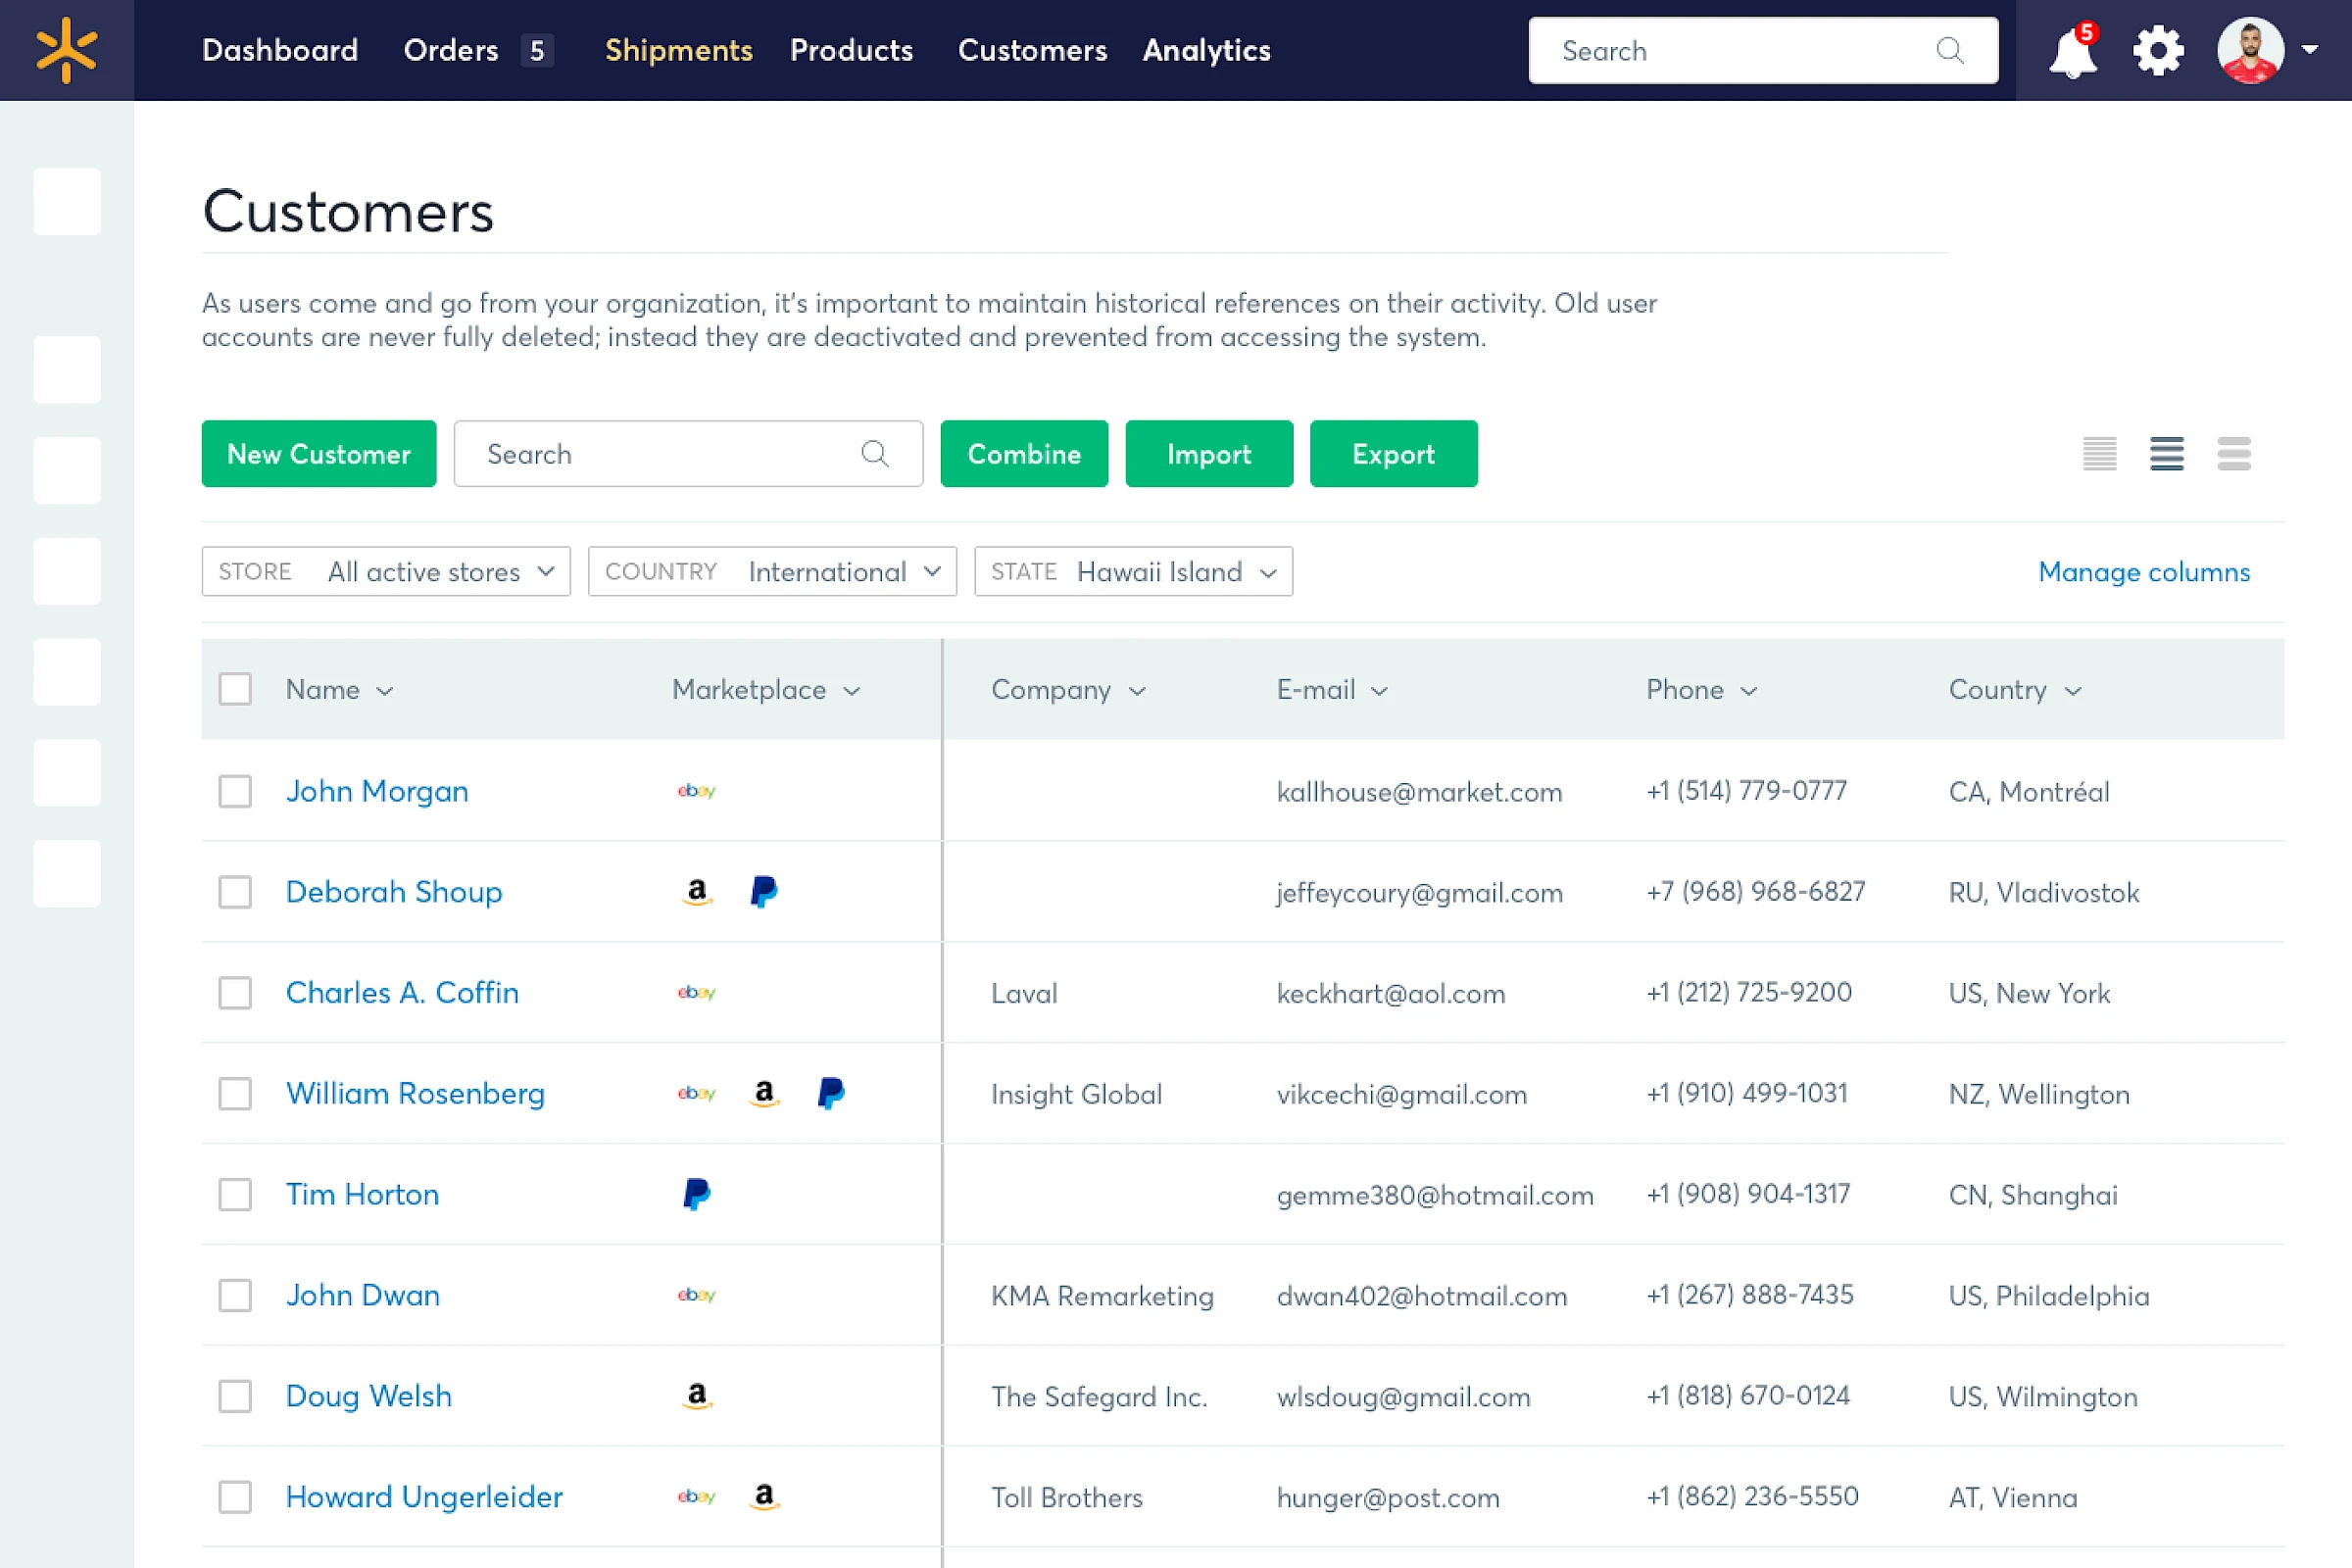
Task: Go to the Analytics menu item
Action: (1206, 50)
